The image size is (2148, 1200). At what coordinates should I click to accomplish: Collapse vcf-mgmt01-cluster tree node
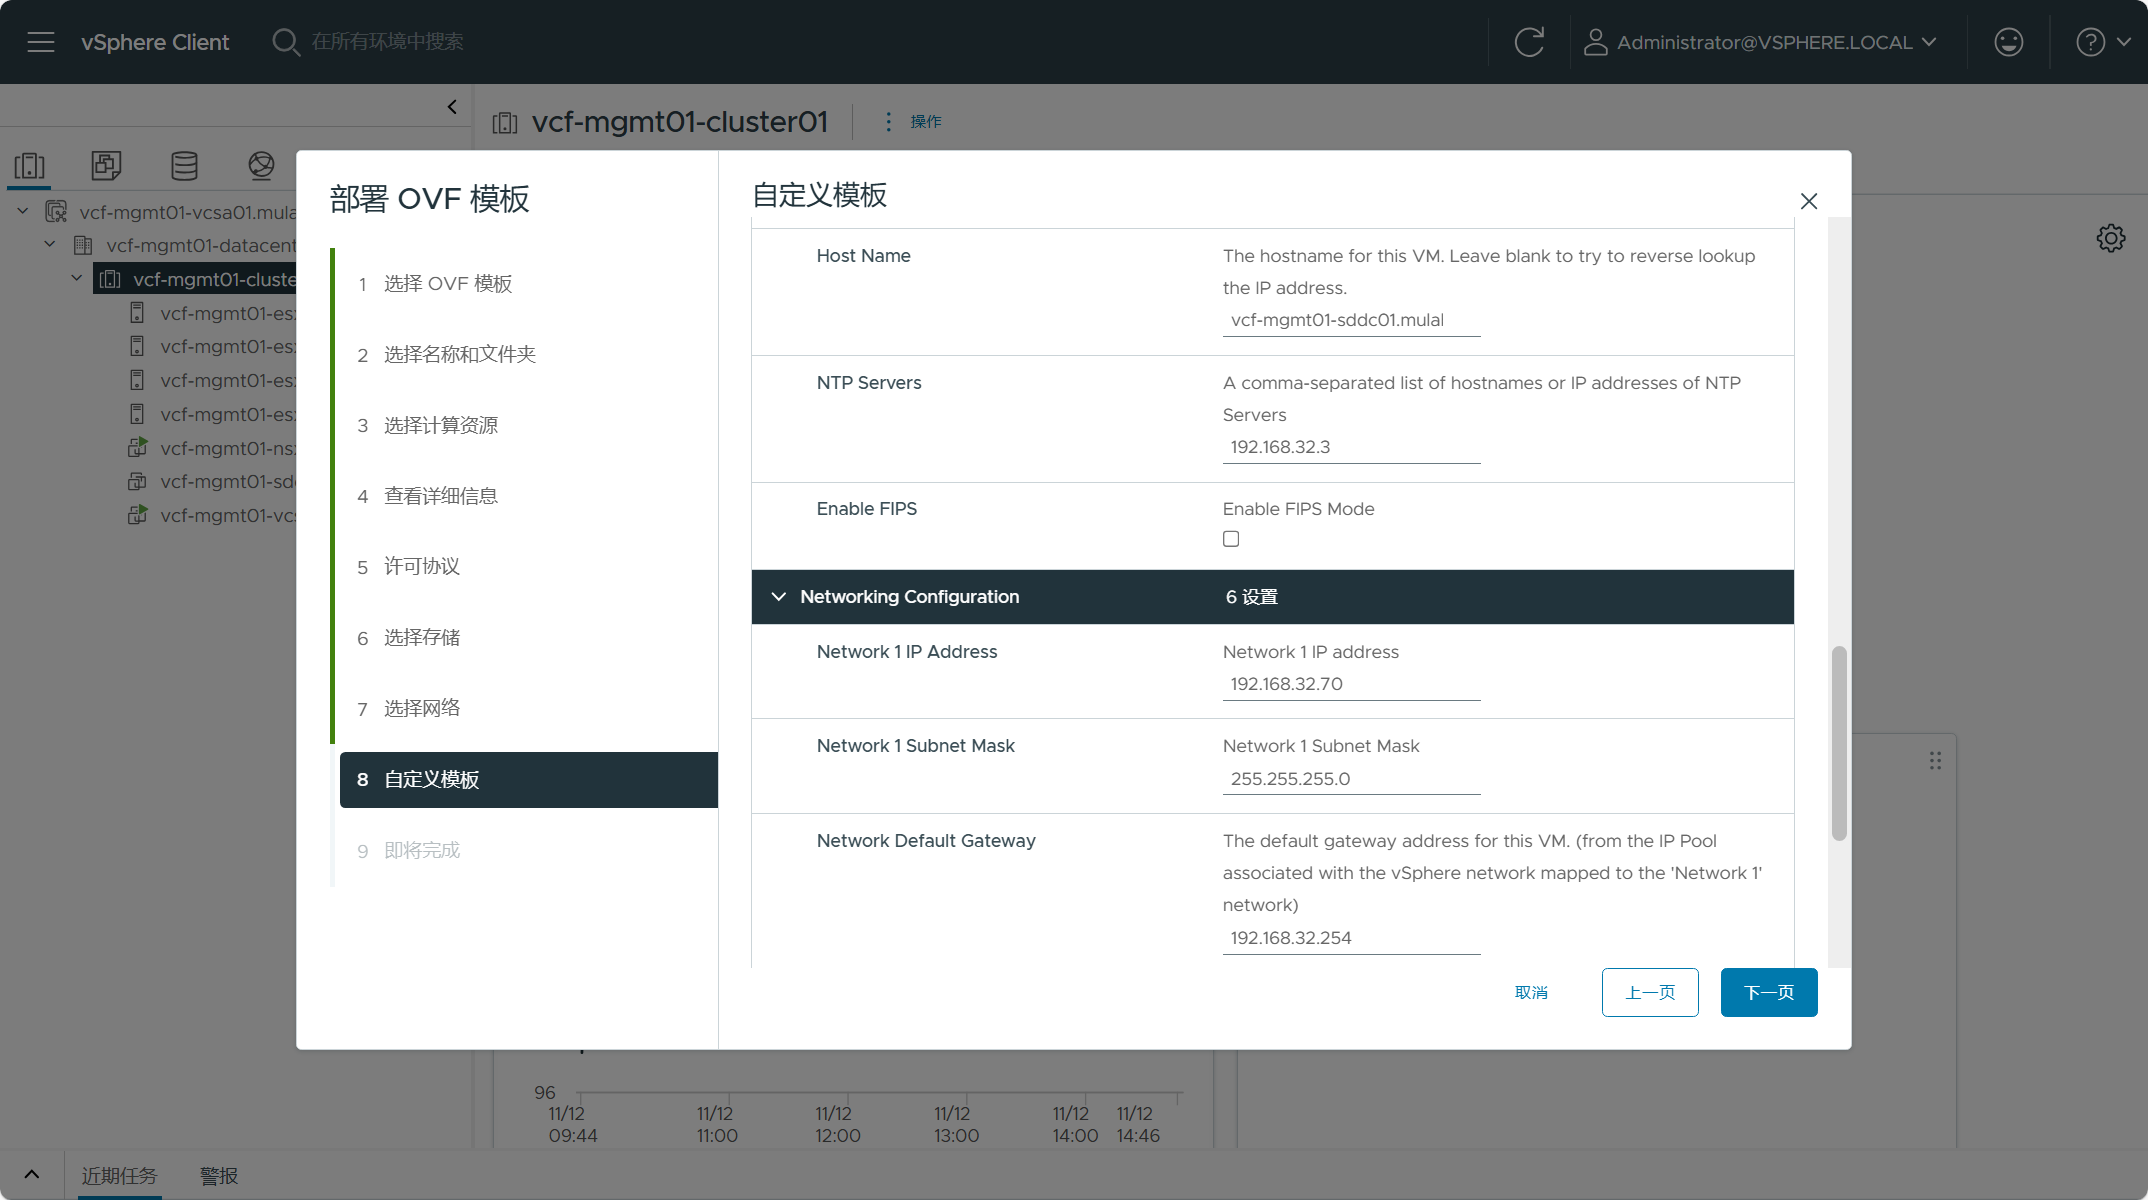(x=77, y=279)
